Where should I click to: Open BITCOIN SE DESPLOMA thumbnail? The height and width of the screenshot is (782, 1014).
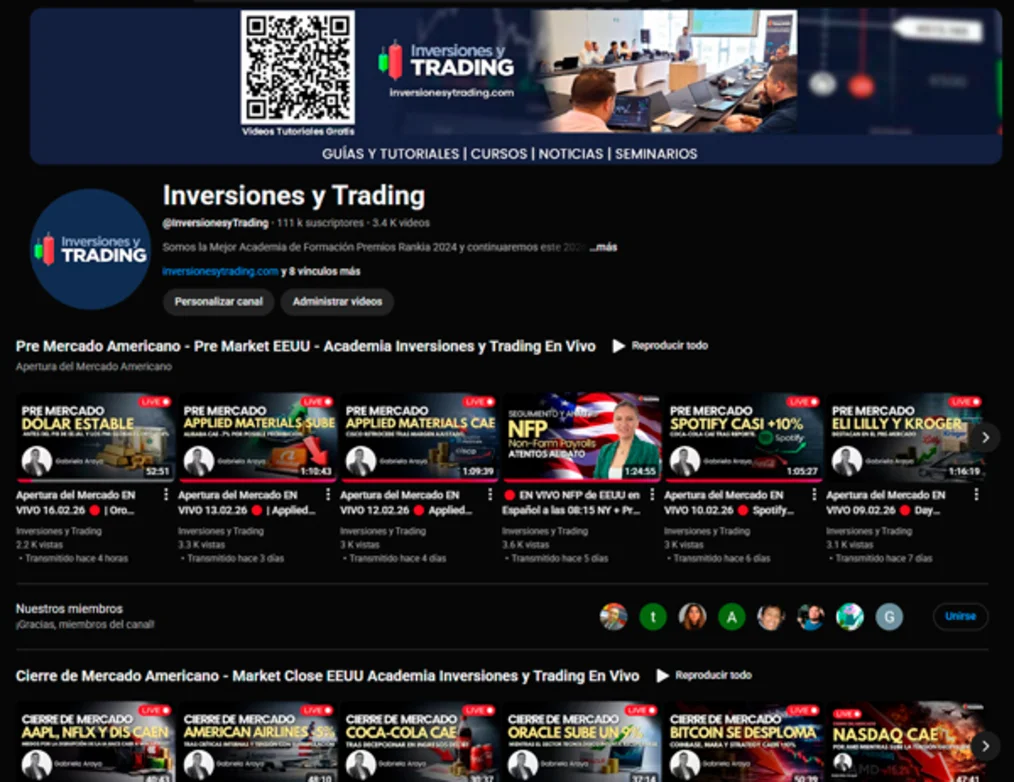pyautogui.click(x=744, y=743)
